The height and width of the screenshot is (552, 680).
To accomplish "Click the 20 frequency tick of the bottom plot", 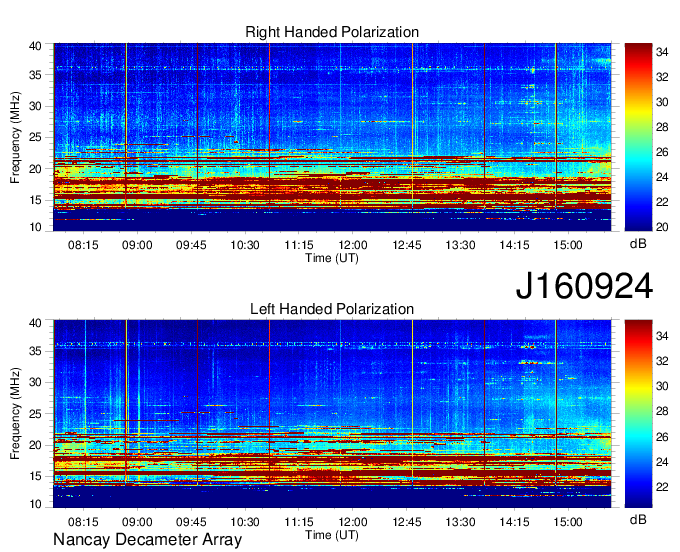I will click(36, 445).
